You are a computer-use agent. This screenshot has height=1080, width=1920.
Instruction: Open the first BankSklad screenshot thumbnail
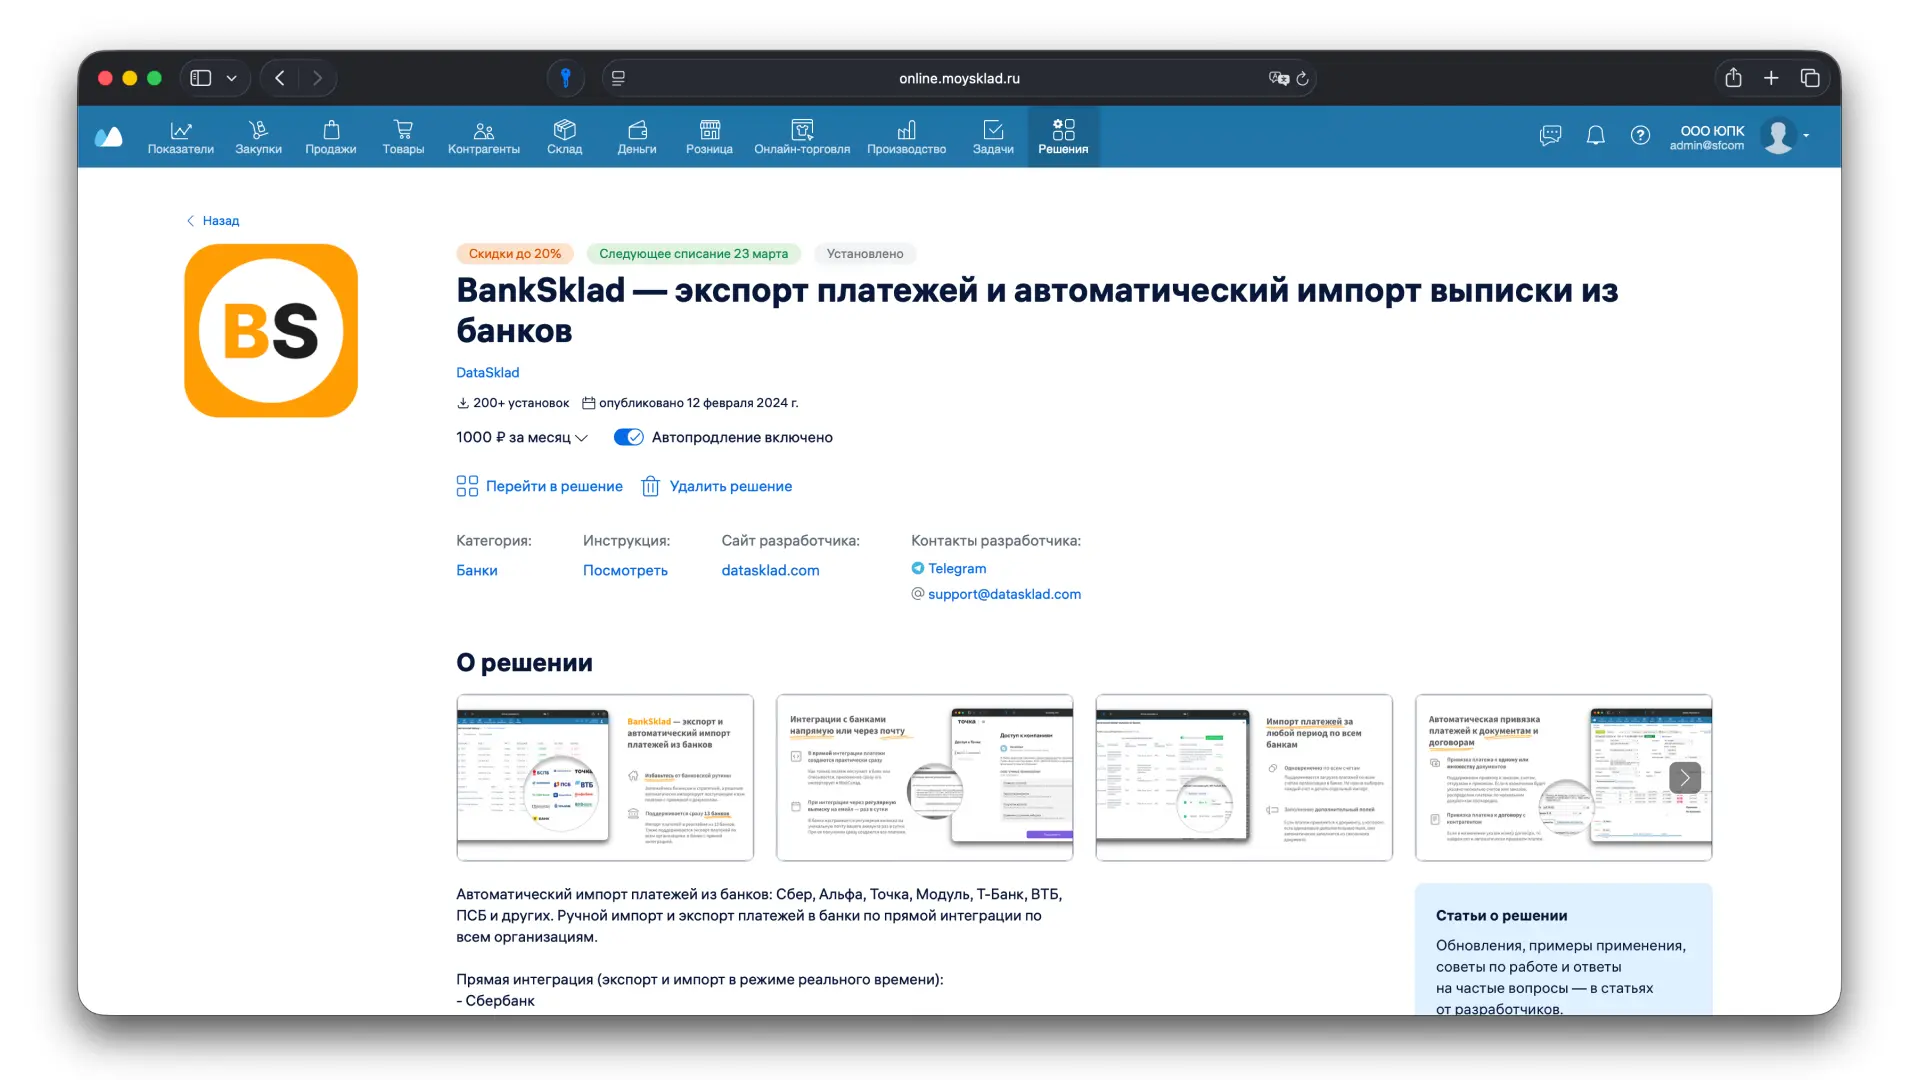(x=604, y=777)
